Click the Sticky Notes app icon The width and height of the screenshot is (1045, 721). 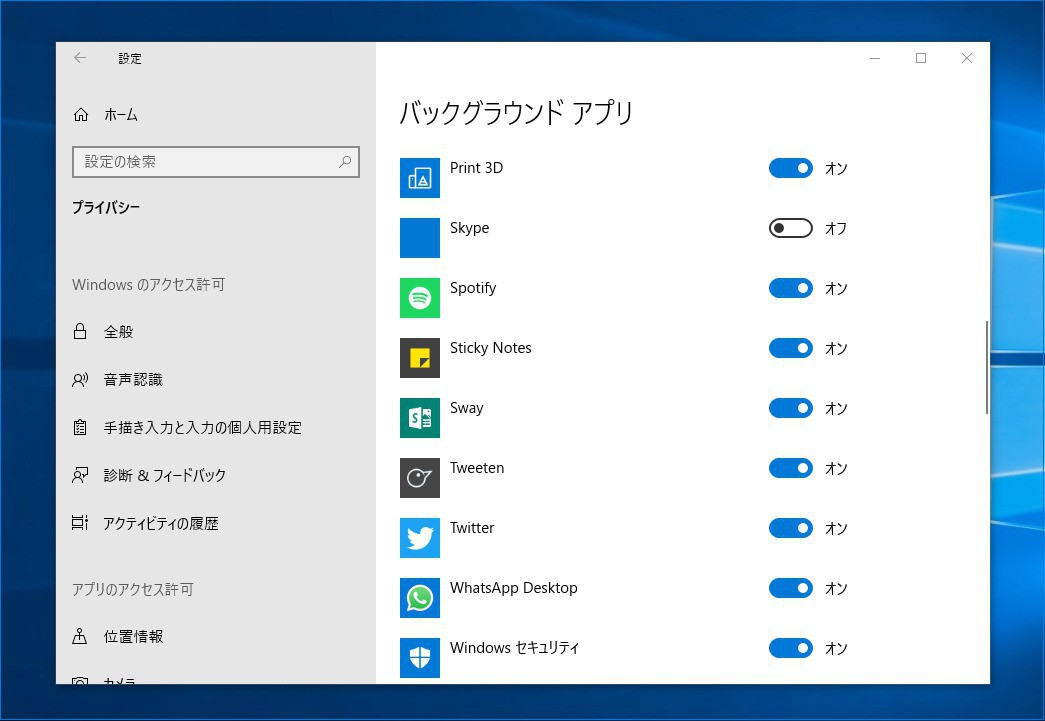click(x=420, y=358)
